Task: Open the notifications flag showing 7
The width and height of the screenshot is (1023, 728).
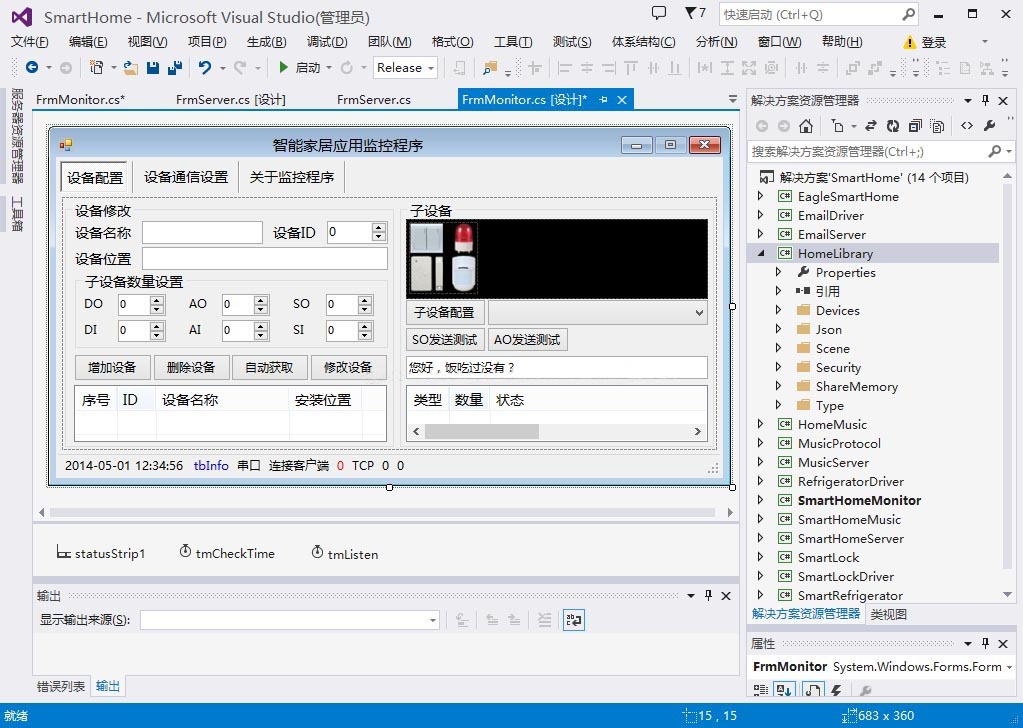Action: coord(695,13)
